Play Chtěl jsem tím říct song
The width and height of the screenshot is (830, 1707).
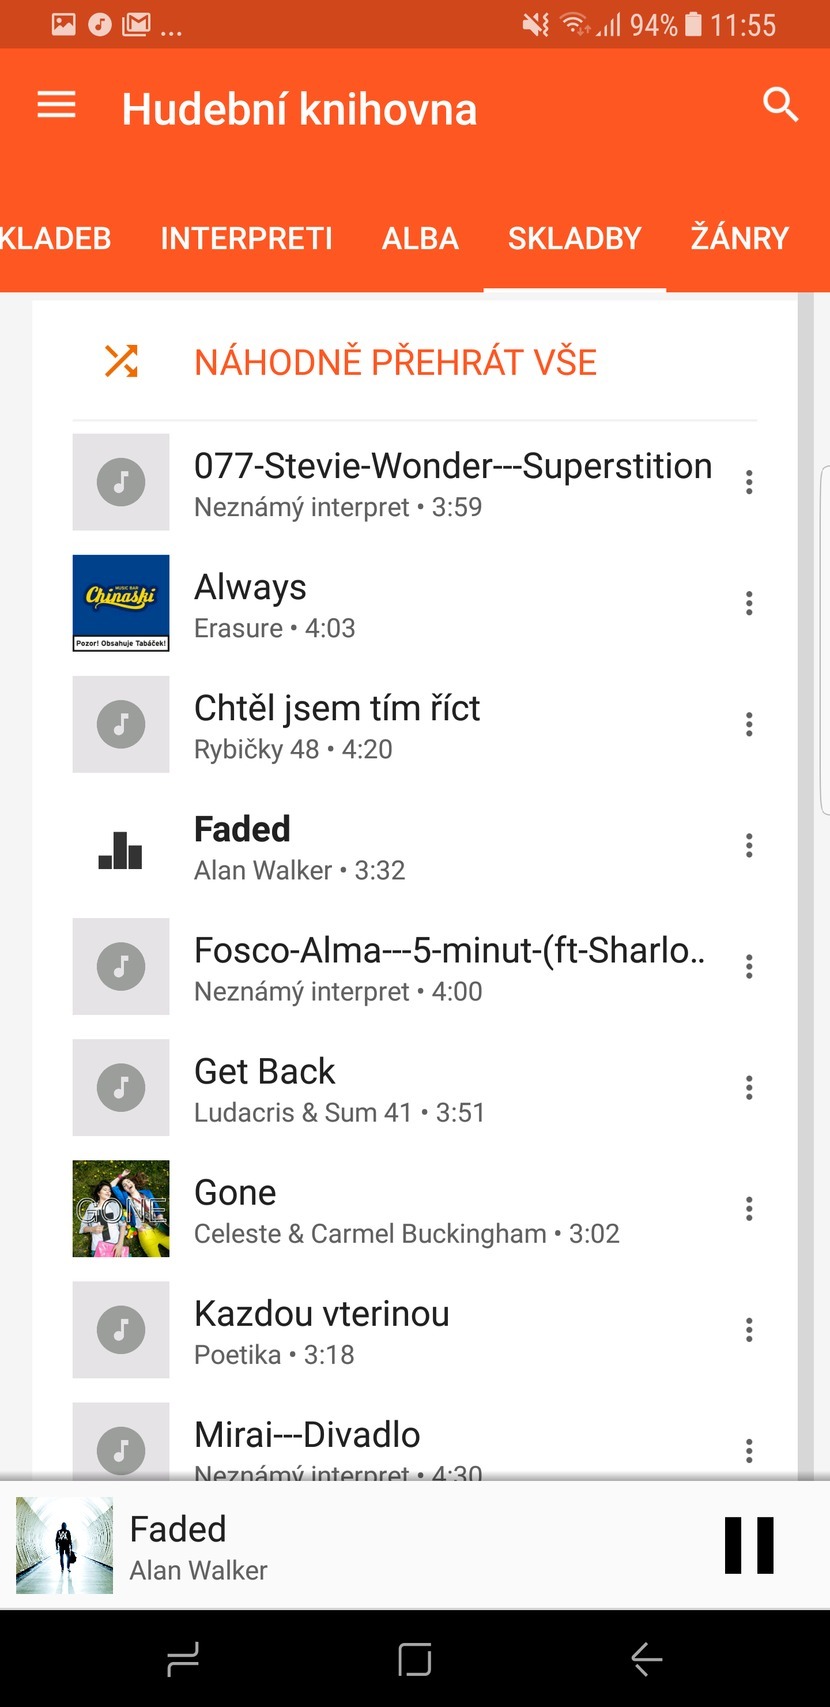point(337,709)
